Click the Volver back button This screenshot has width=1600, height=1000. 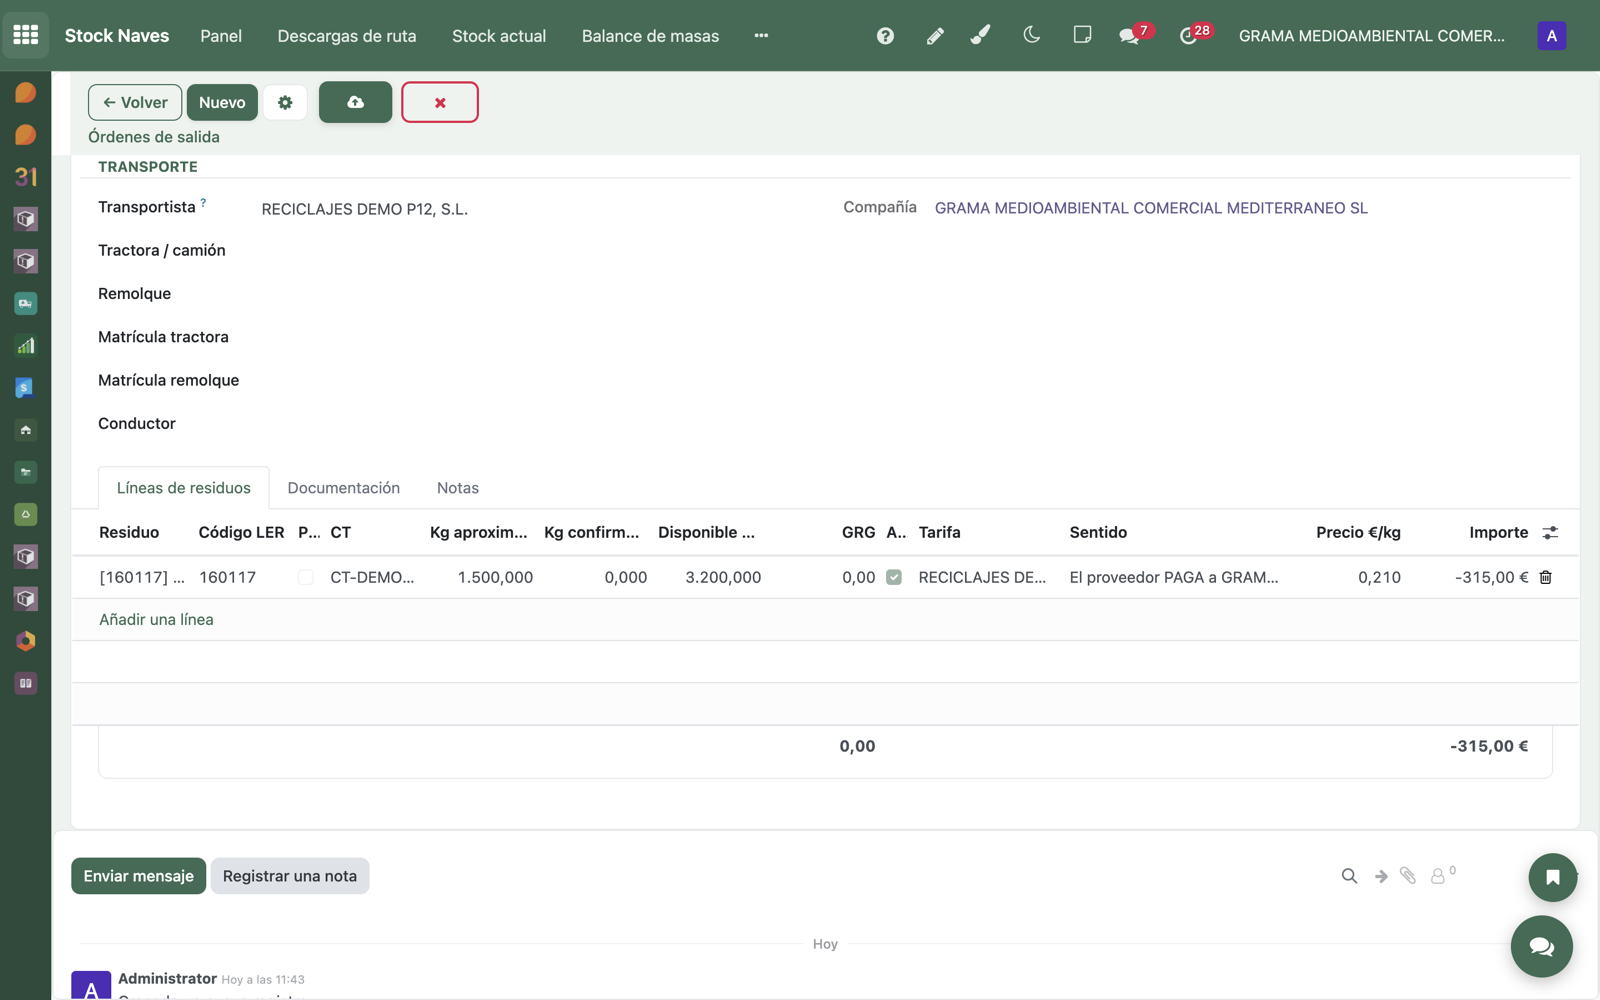pos(135,102)
